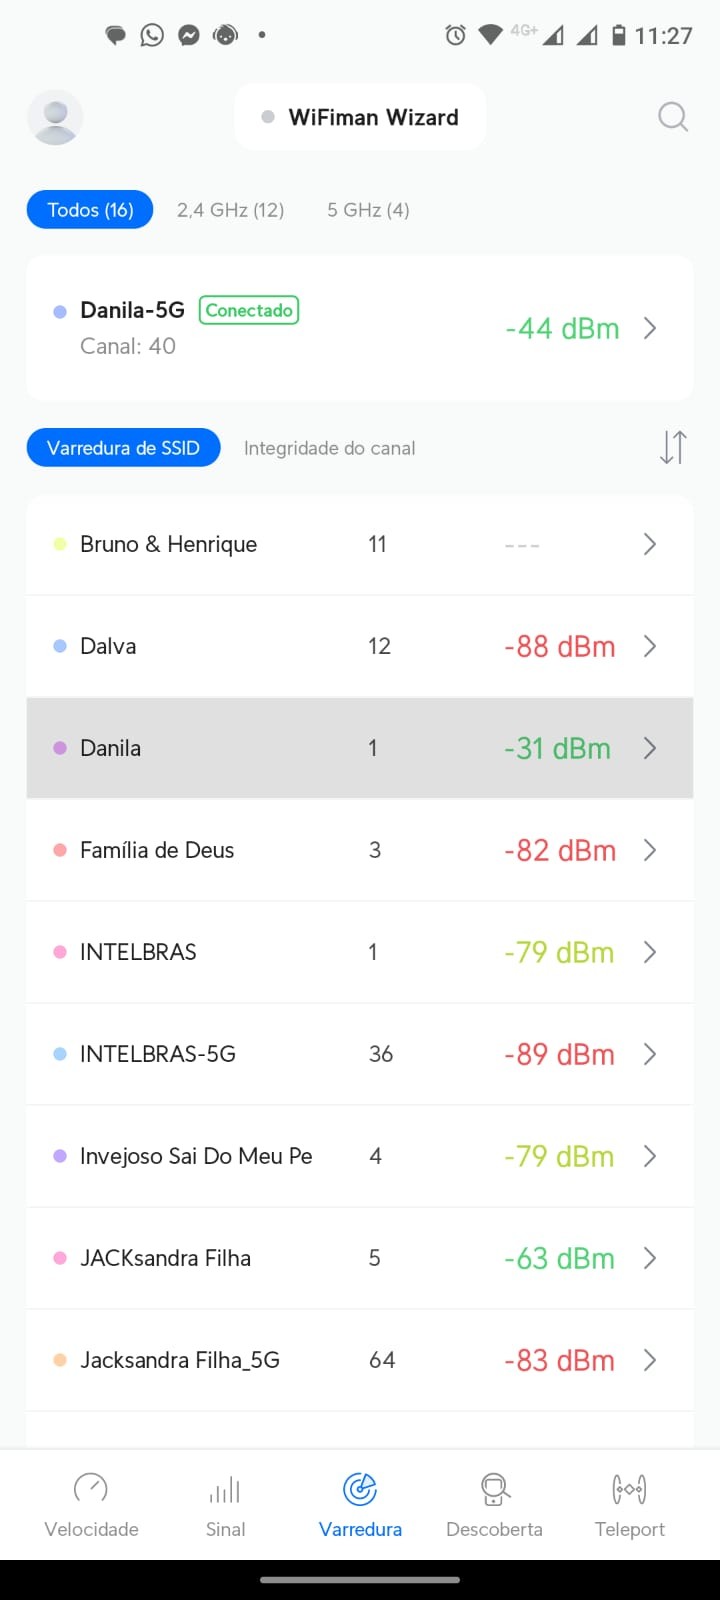
Task: Open the search magnifier icon
Action: pyautogui.click(x=673, y=117)
